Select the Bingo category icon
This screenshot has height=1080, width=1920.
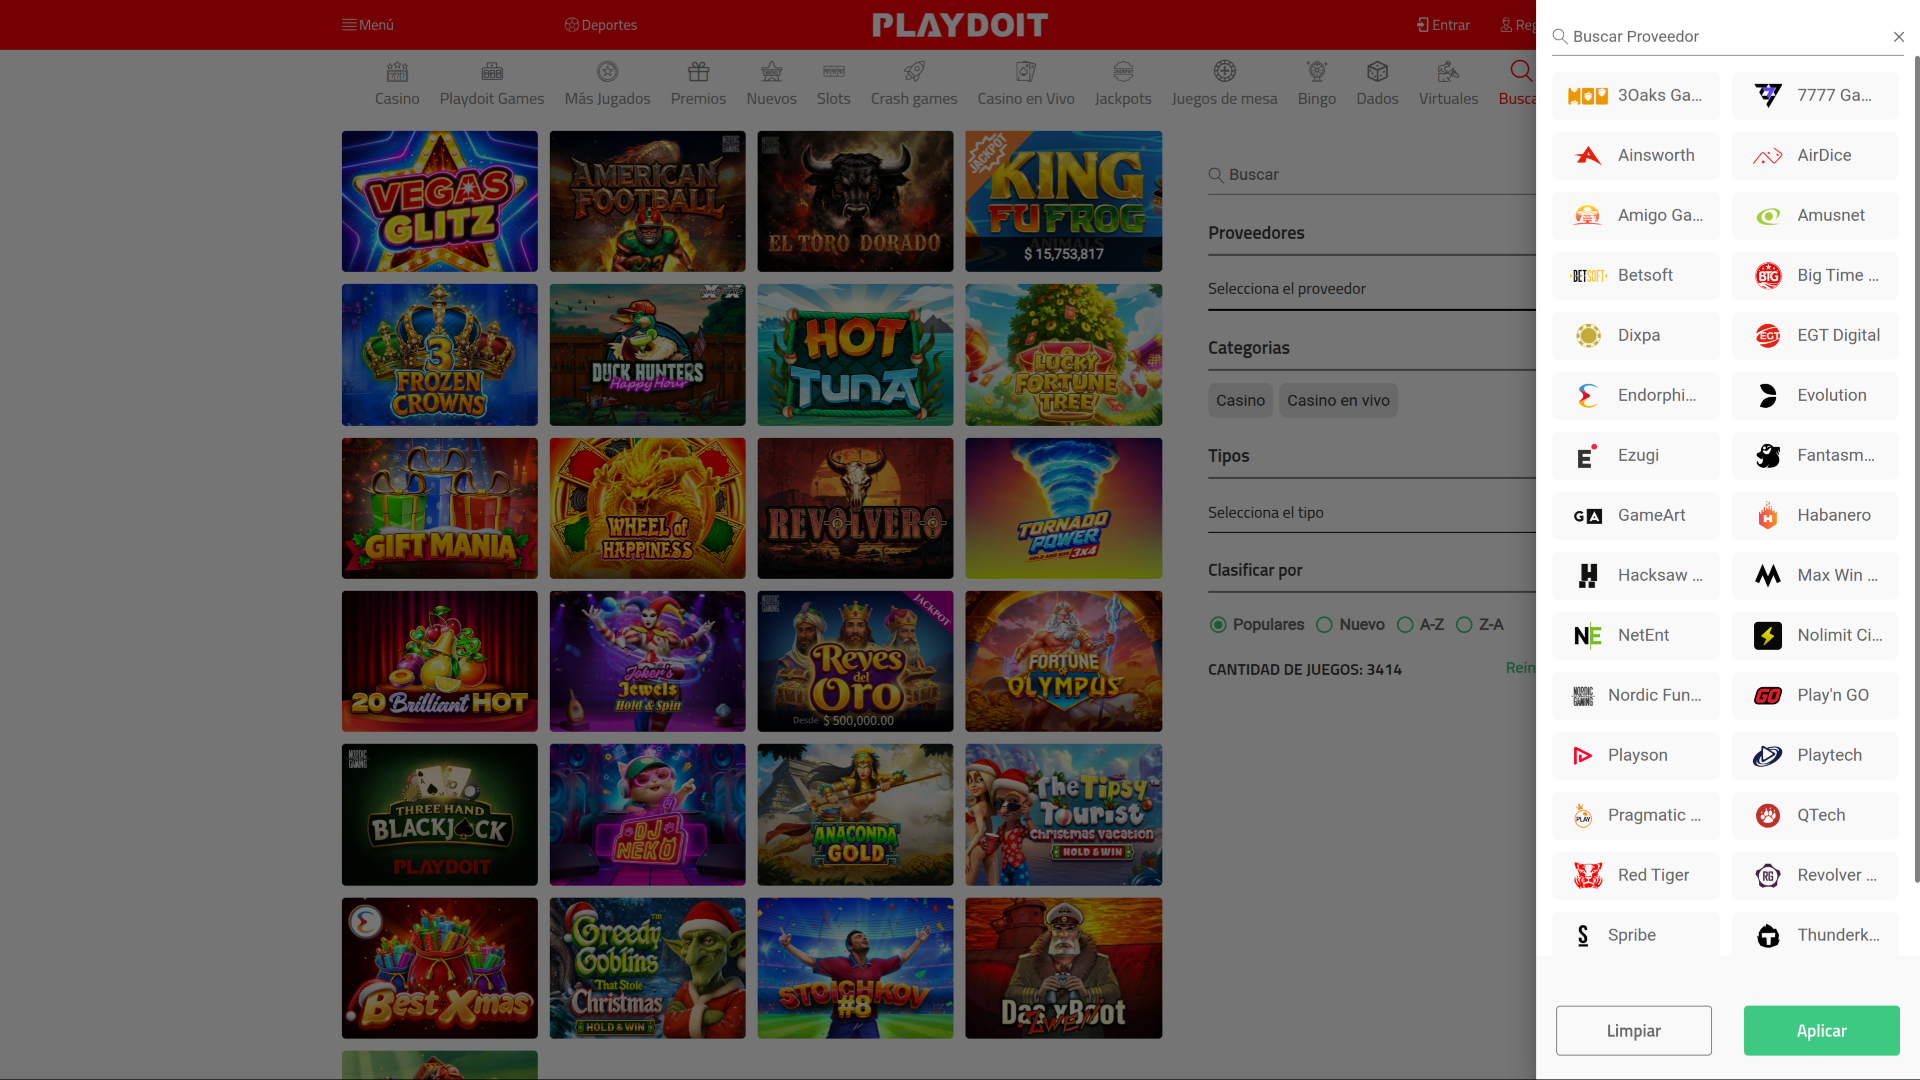point(1316,82)
